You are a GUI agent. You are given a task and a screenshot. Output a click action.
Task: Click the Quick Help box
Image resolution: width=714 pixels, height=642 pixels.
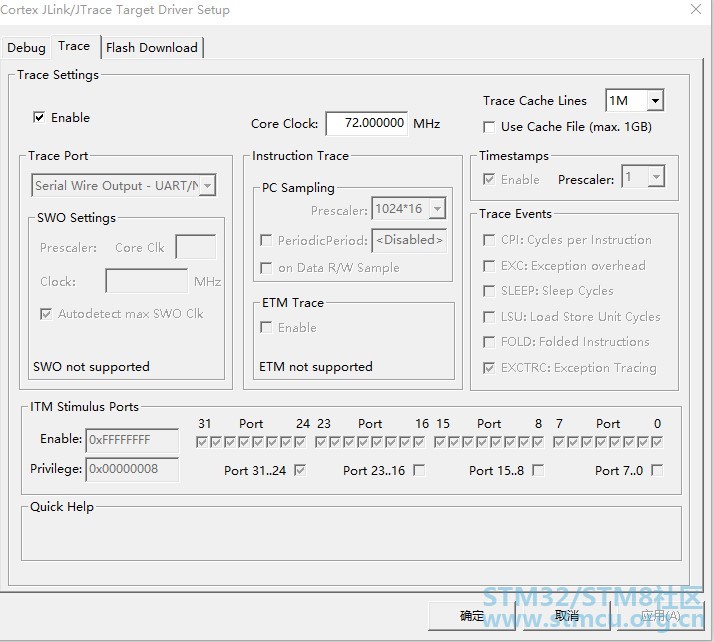click(x=351, y=535)
